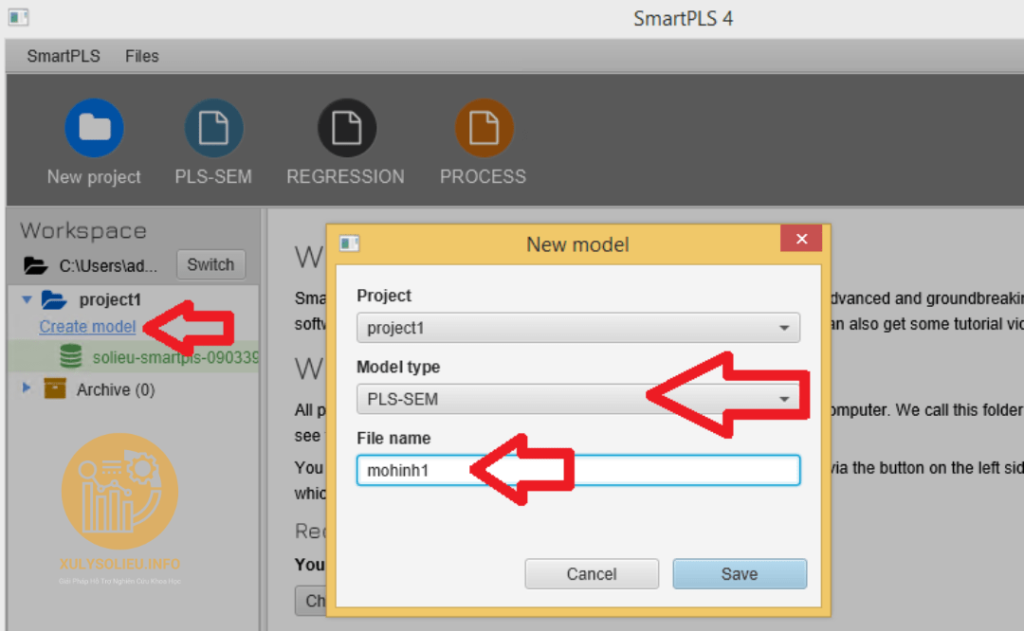1024x631 pixels.
Task: Click the SmartPLS app icon in title bar
Action: 18,17
